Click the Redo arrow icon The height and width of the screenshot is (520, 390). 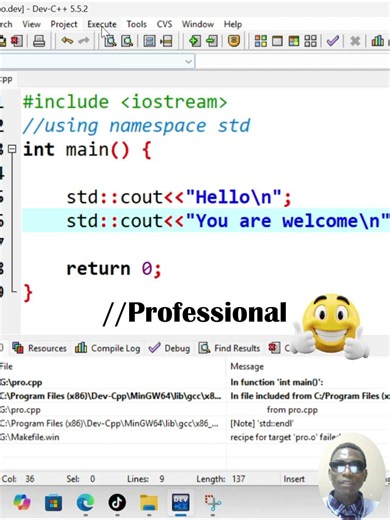84,41
